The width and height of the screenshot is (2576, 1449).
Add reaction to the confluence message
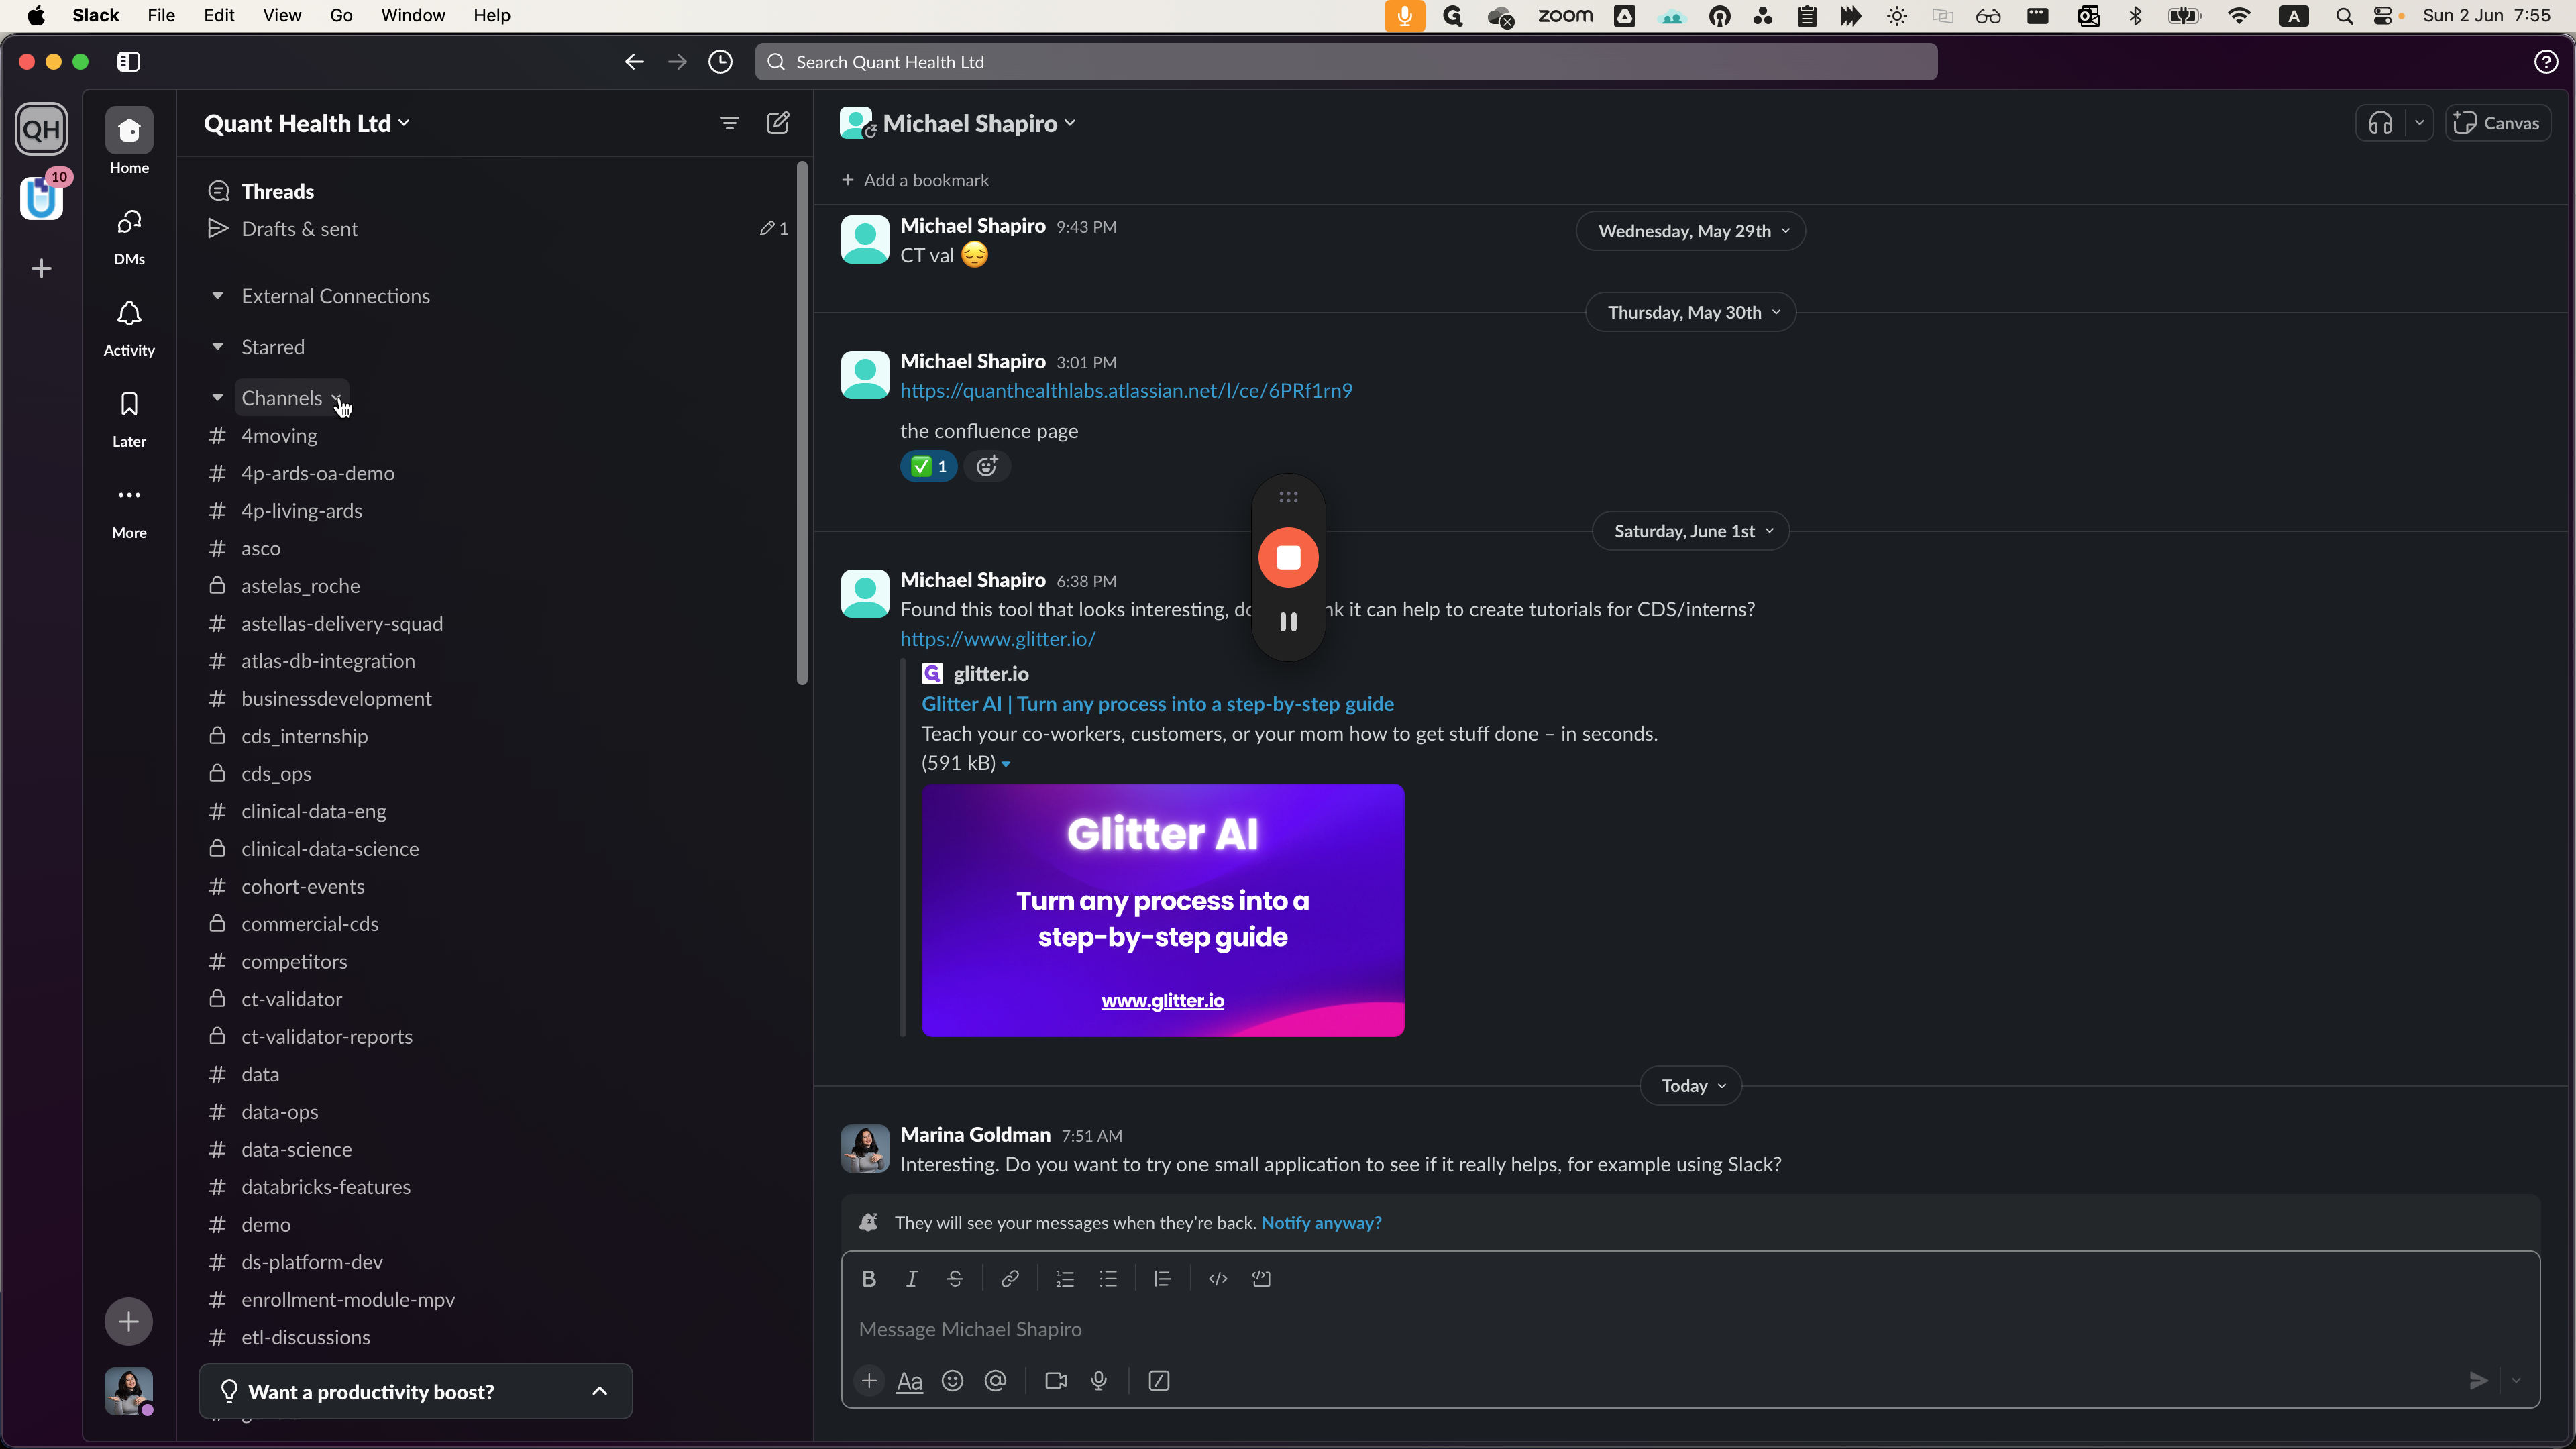(987, 466)
